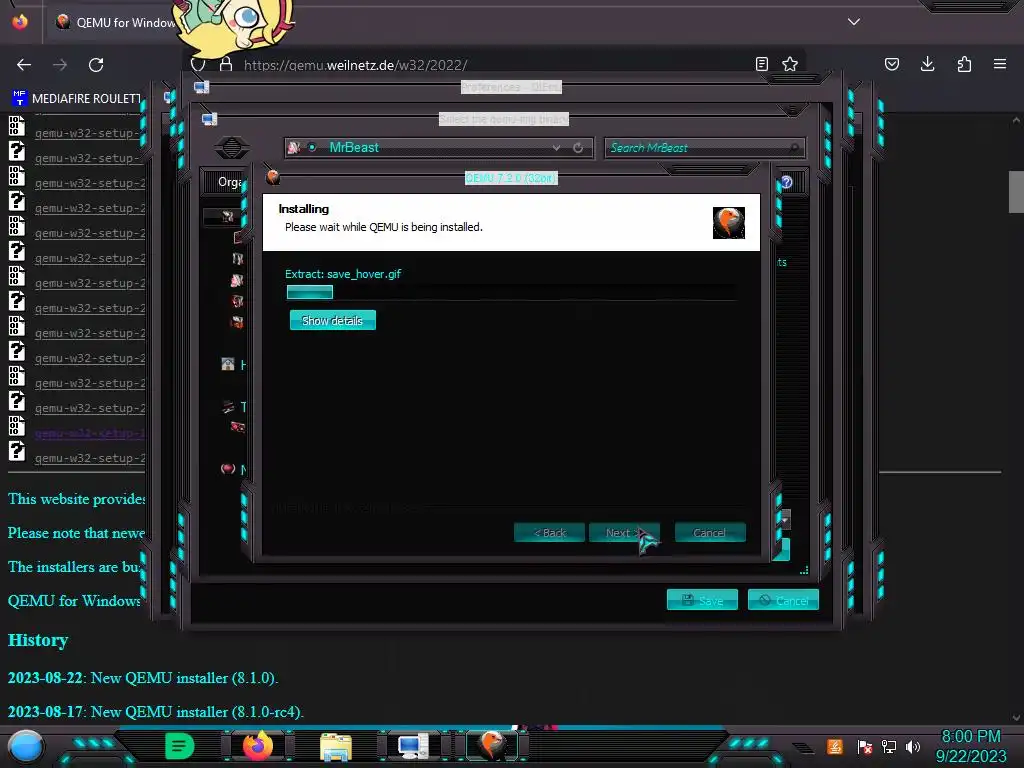Open File Explorer from the taskbar
The image size is (1024, 768).
(336, 746)
